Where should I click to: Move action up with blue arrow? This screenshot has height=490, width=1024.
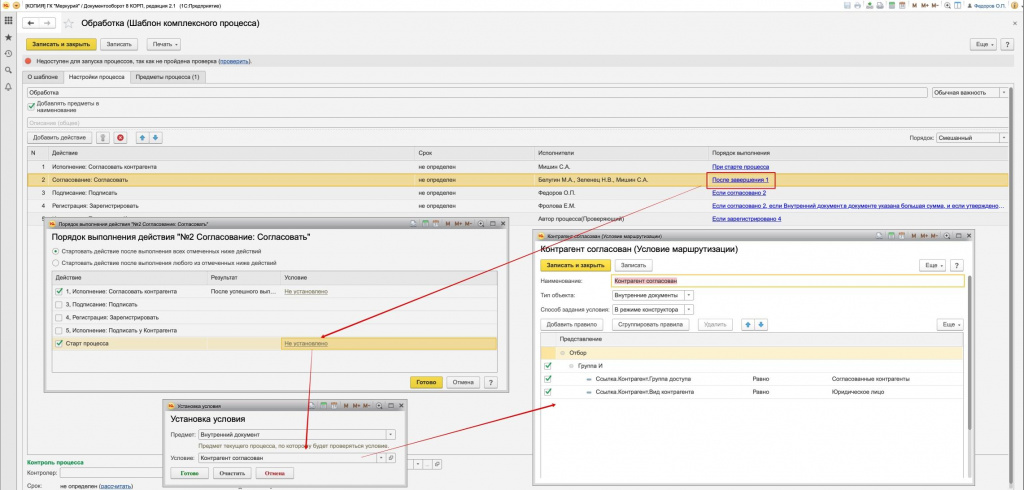coord(141,137)
